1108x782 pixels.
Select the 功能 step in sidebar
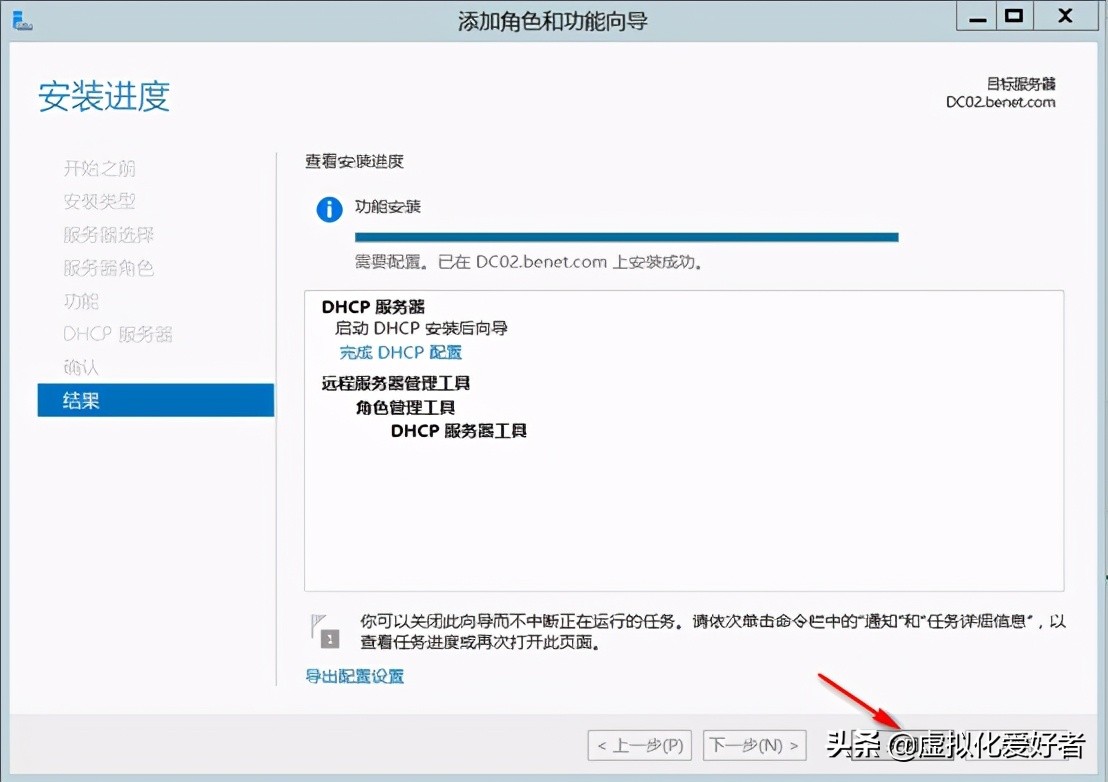tap(81, 301)
